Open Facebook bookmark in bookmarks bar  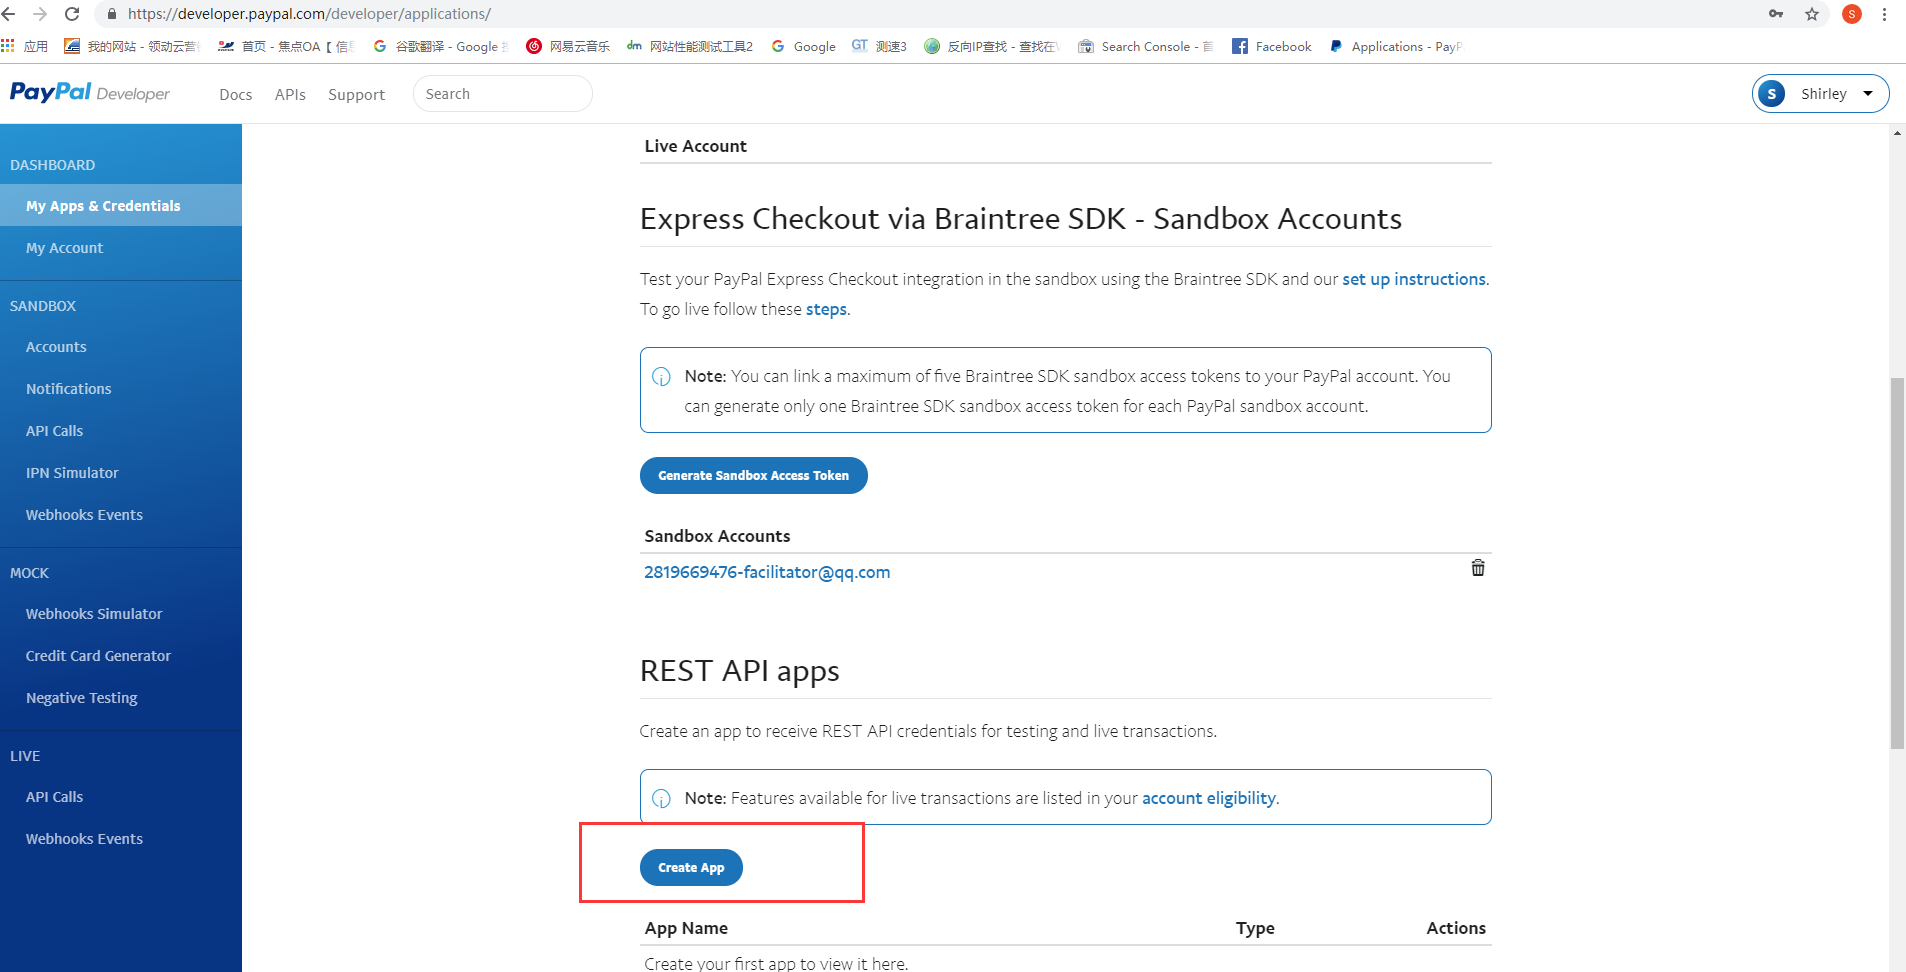(1272, 46)
